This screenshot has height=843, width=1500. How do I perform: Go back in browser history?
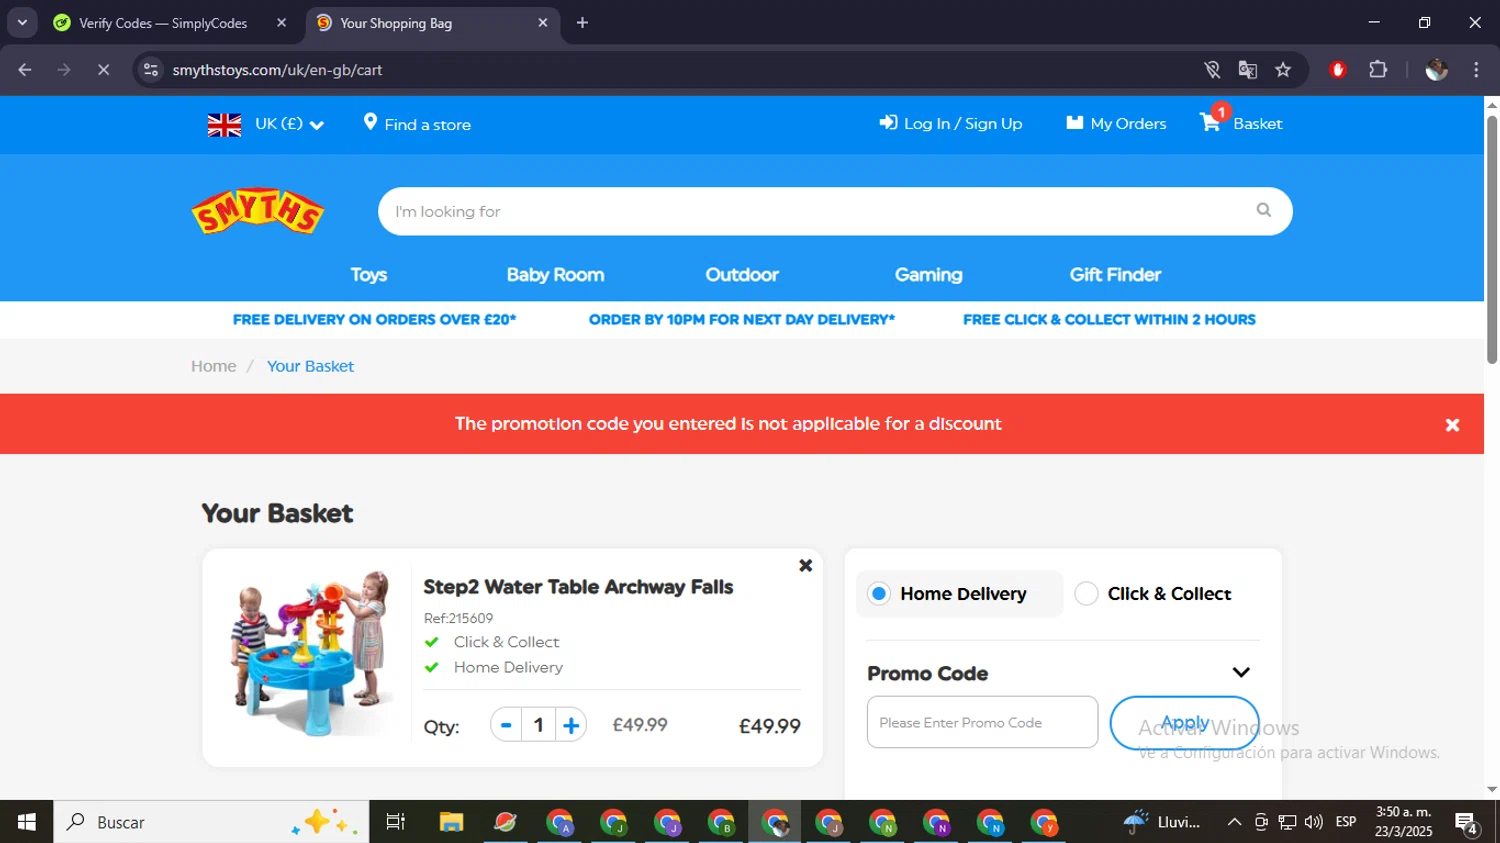point(25,69)
